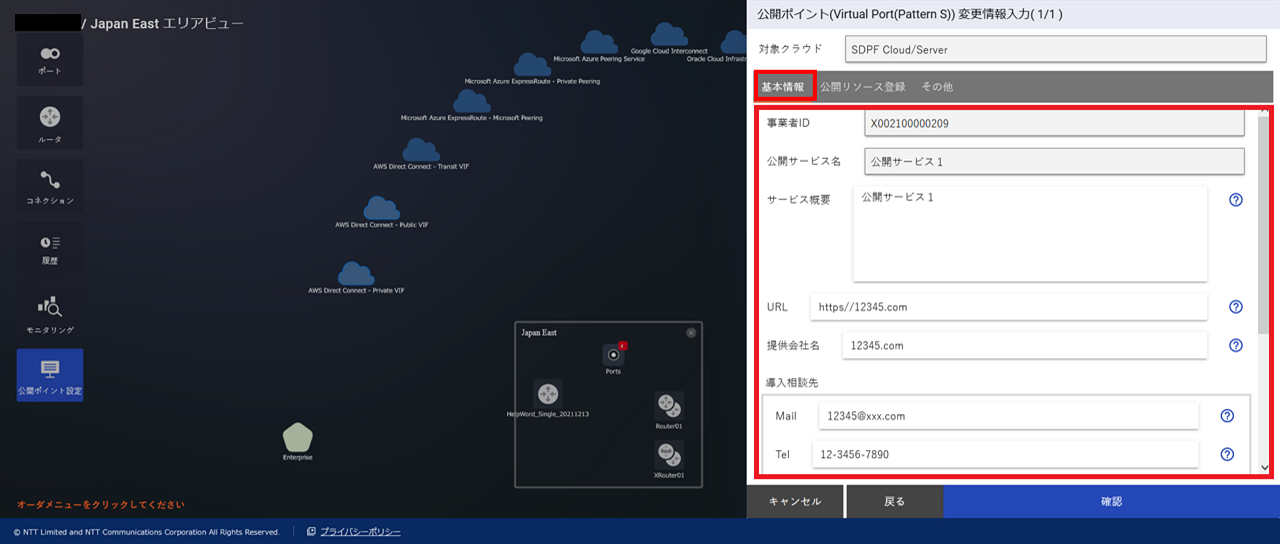Select AWS Direct Connect - Public VIF cloud
The height and width of the screenshot is (544, 1280).
pos(382,208)
